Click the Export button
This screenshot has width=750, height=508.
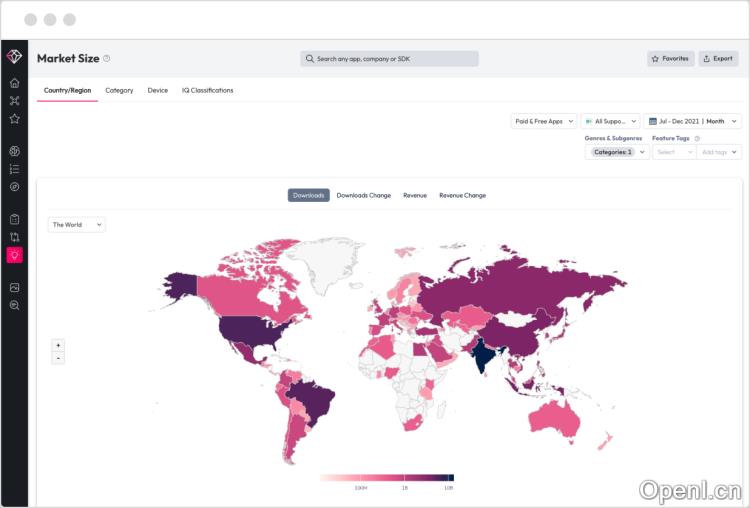pyautogui.click(x=718, y=58)
